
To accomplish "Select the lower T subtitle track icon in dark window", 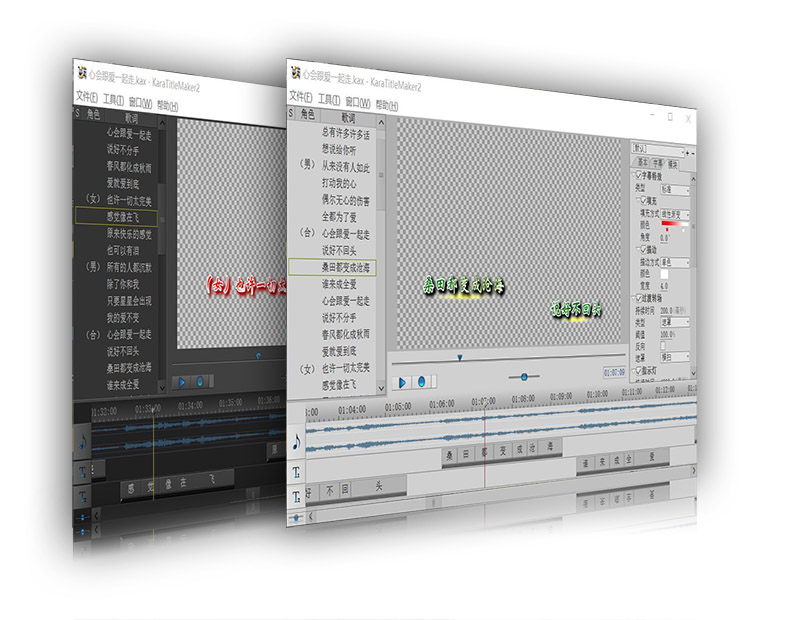I will (83, 495).
